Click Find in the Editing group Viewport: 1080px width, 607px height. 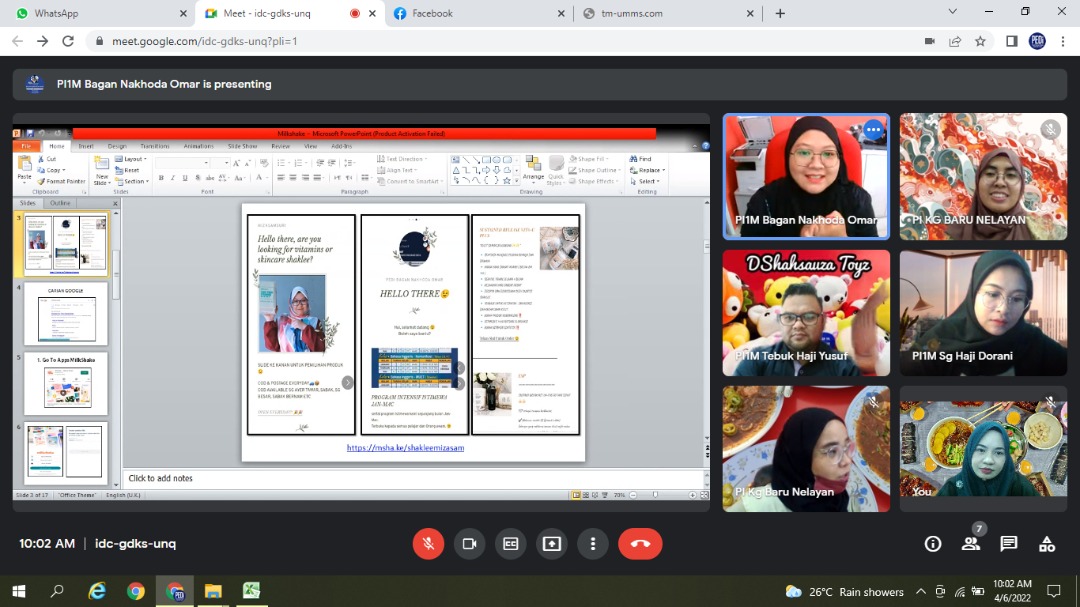641,159
